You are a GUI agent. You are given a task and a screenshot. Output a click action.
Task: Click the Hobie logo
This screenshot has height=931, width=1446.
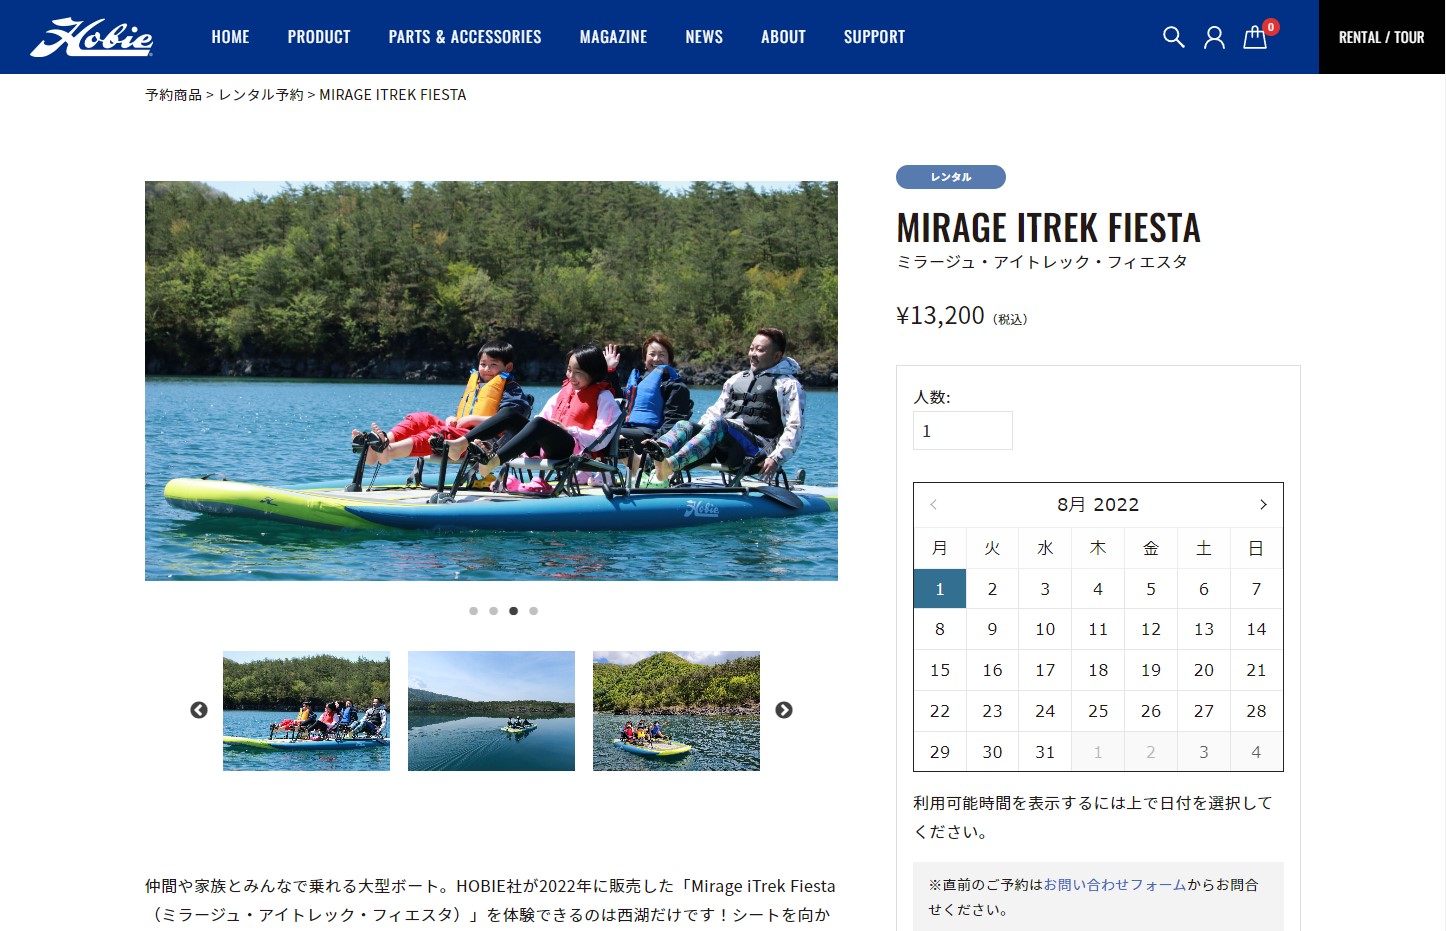[x=92, y=37]
